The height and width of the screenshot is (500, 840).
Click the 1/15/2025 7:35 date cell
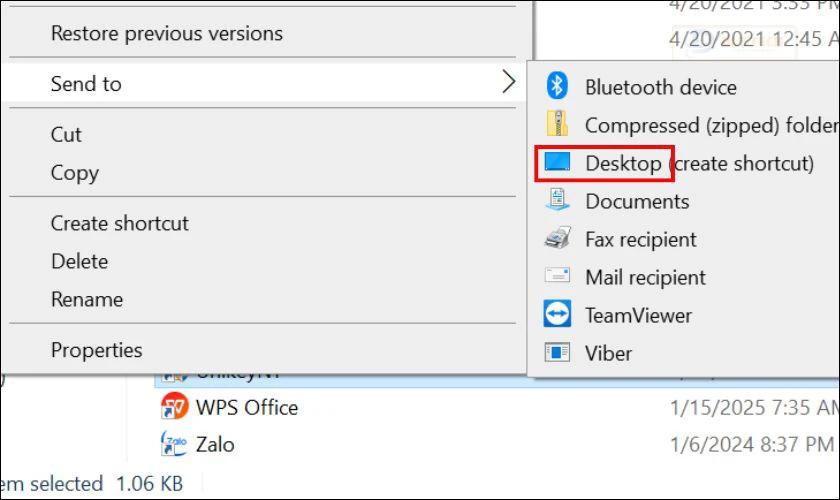755,407
